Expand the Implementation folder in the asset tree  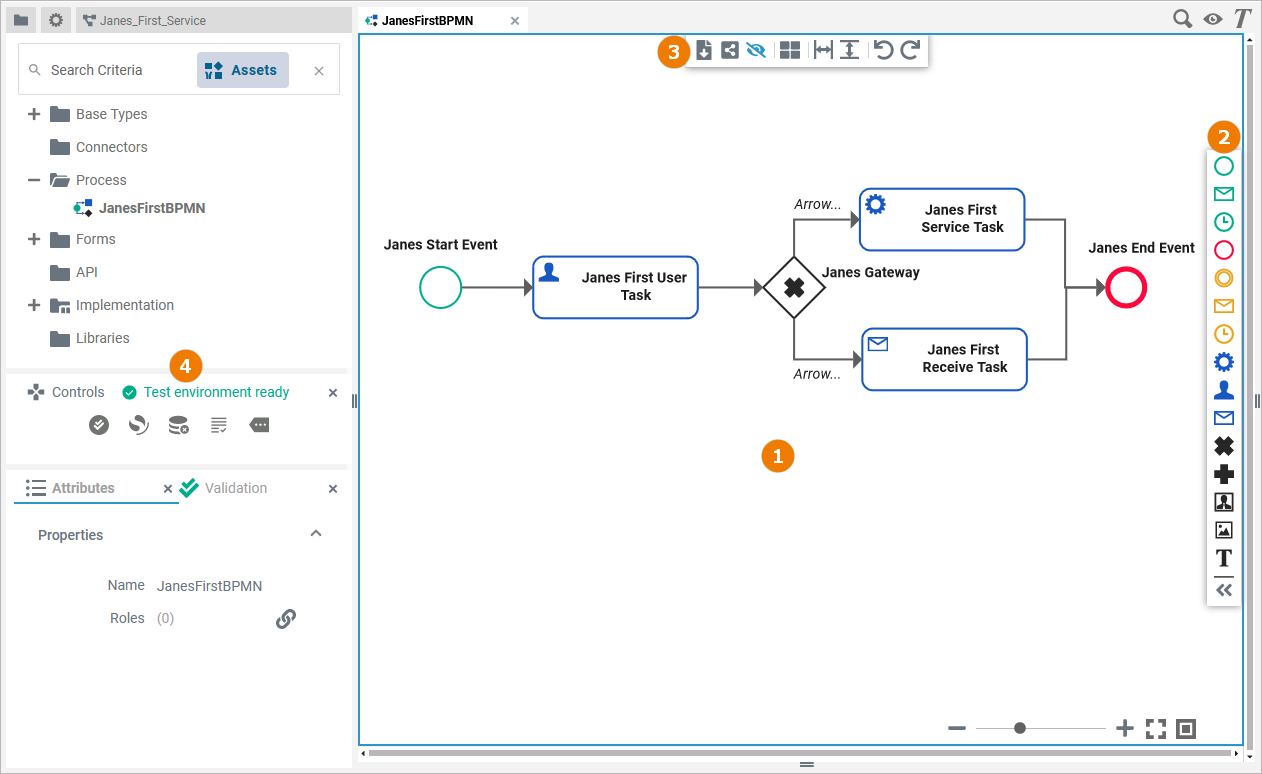point(31,305)
